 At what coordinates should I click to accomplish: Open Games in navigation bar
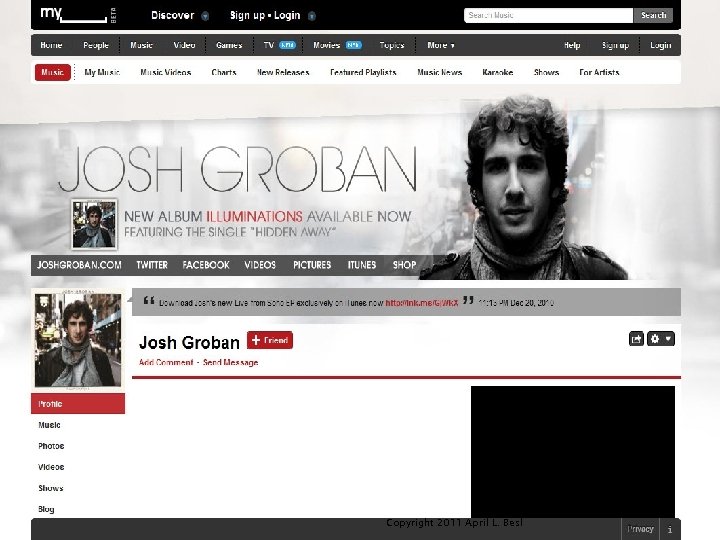(229, 45)
